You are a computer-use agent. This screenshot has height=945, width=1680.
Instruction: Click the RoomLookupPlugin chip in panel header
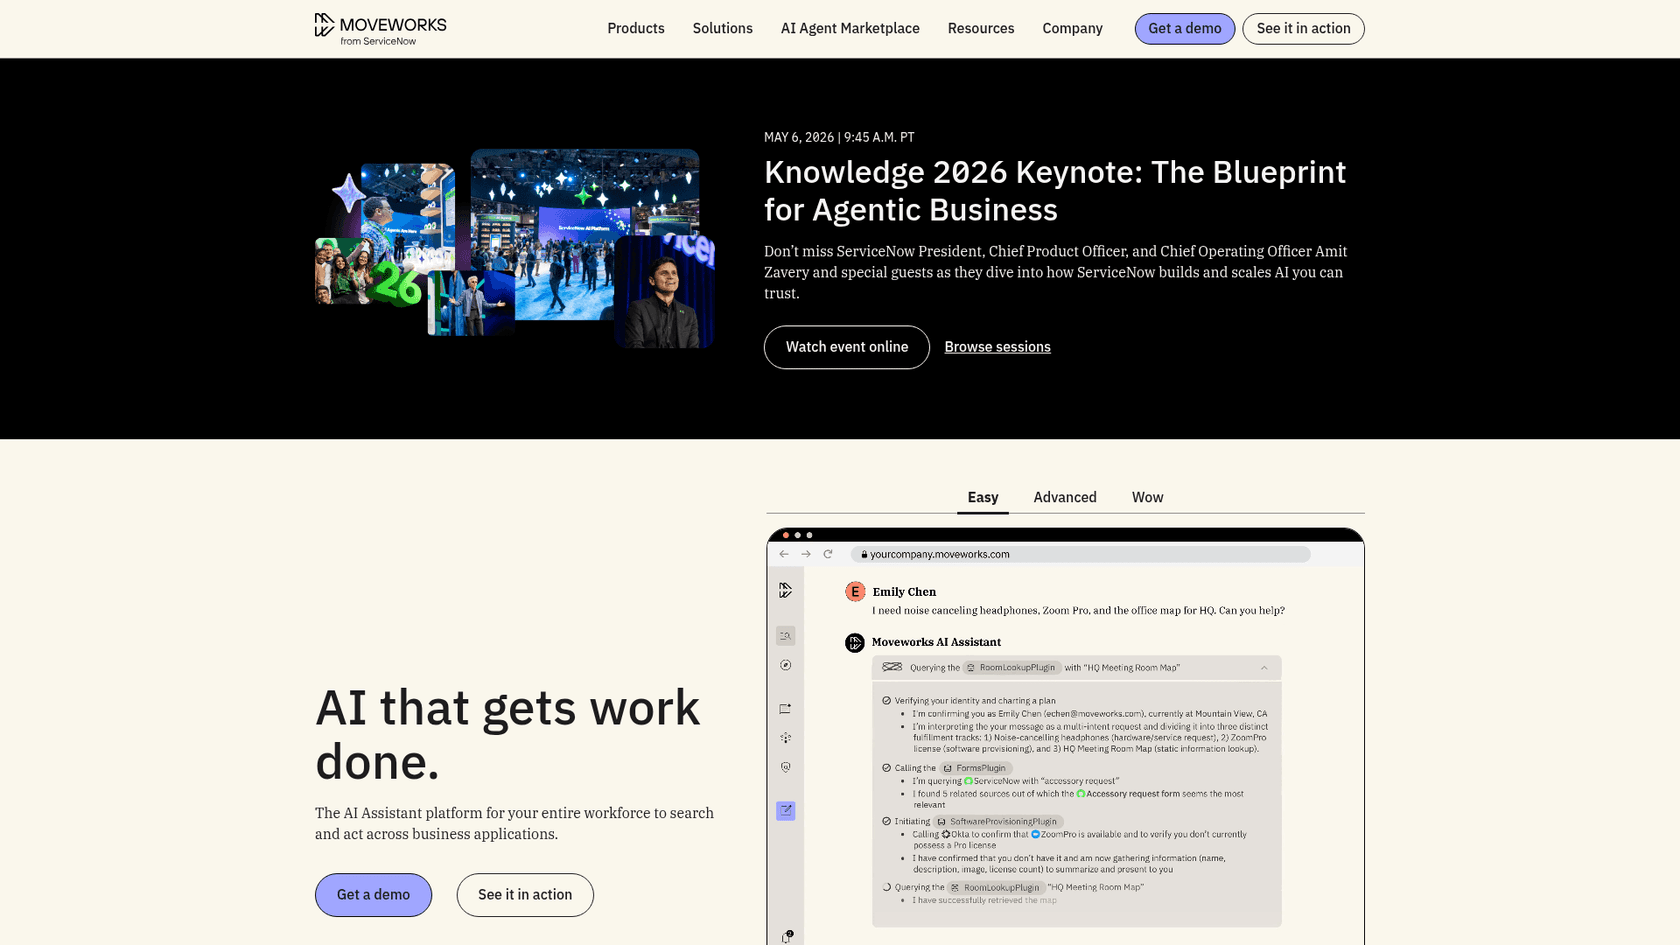coord(1011,668)
